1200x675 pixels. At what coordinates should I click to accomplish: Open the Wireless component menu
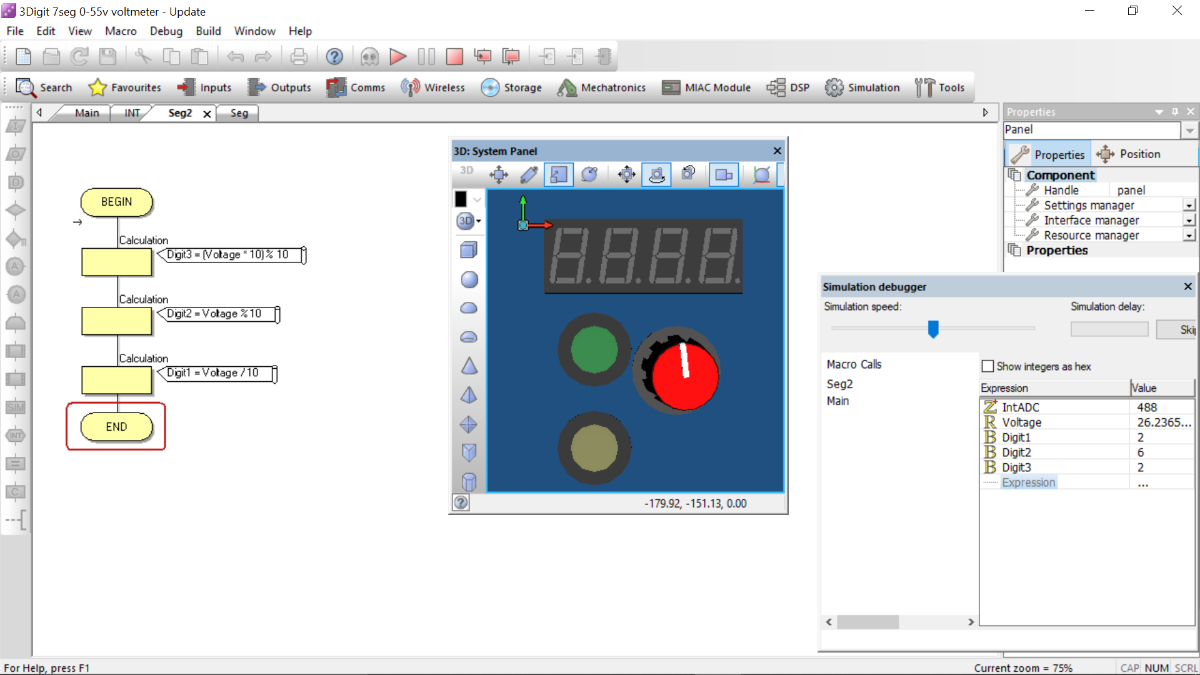(x=433, y=87)
